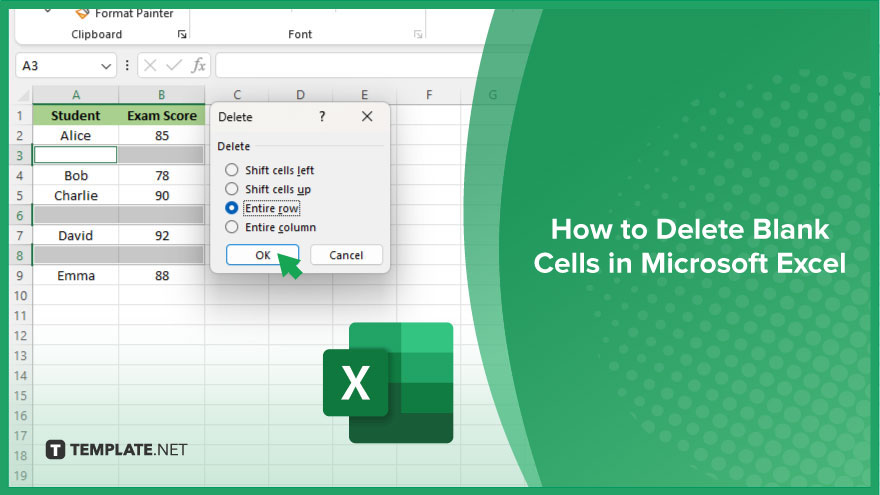
Task: Select column E header
Action: tap(365, 95)
